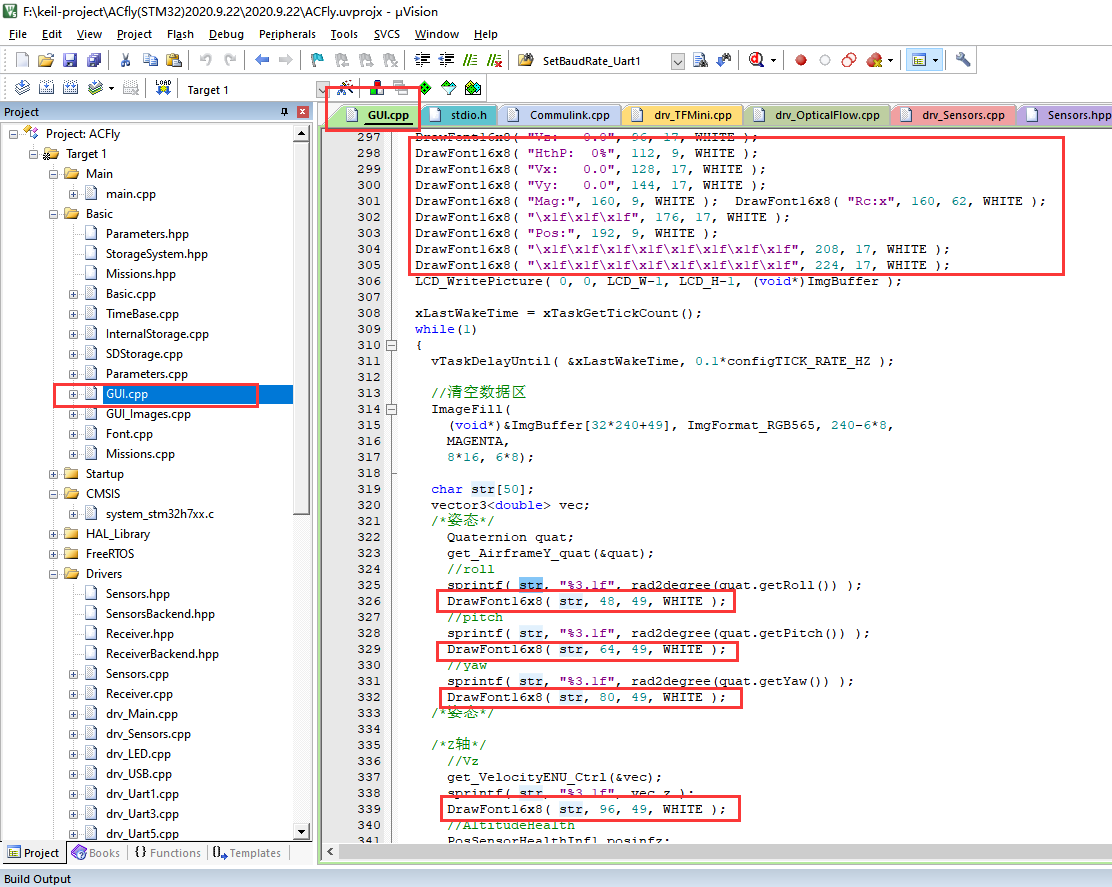Open the find text dropdown SetBaudRate_Uart1
The height and width of the screenshot is (887, 1112).
pos(678,62)
